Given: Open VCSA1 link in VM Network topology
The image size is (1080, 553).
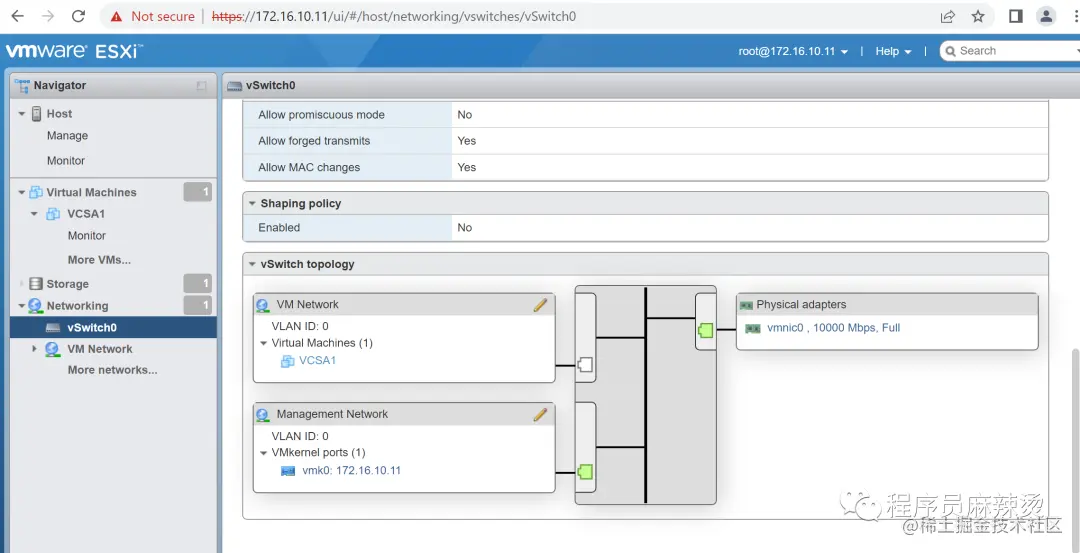Looking at the screenshot, I should pos(318,360).
